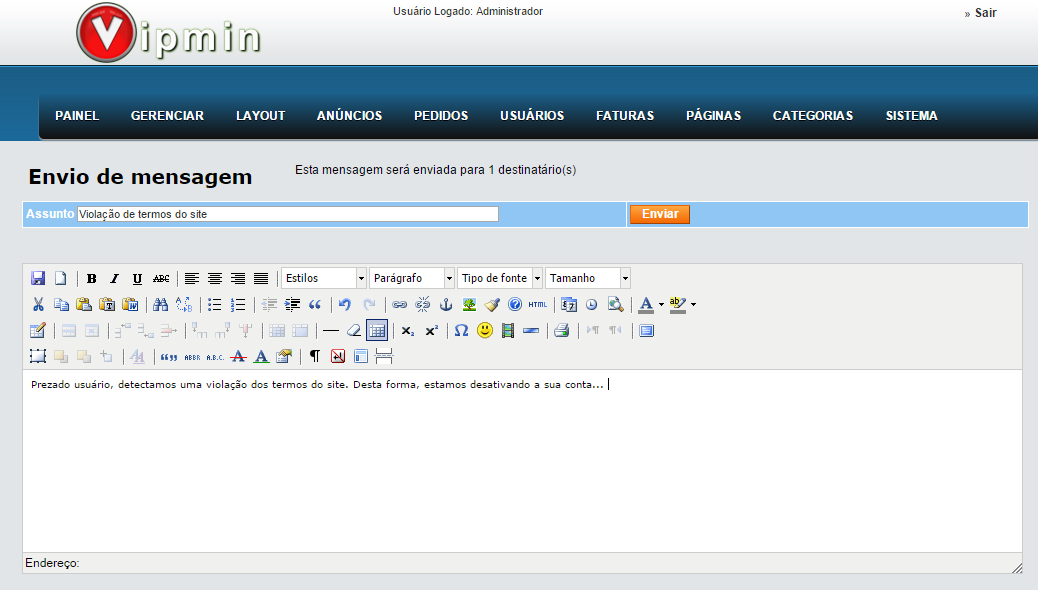Open the GERENCIAR menu
The image size is (1038, 590).
167,116
